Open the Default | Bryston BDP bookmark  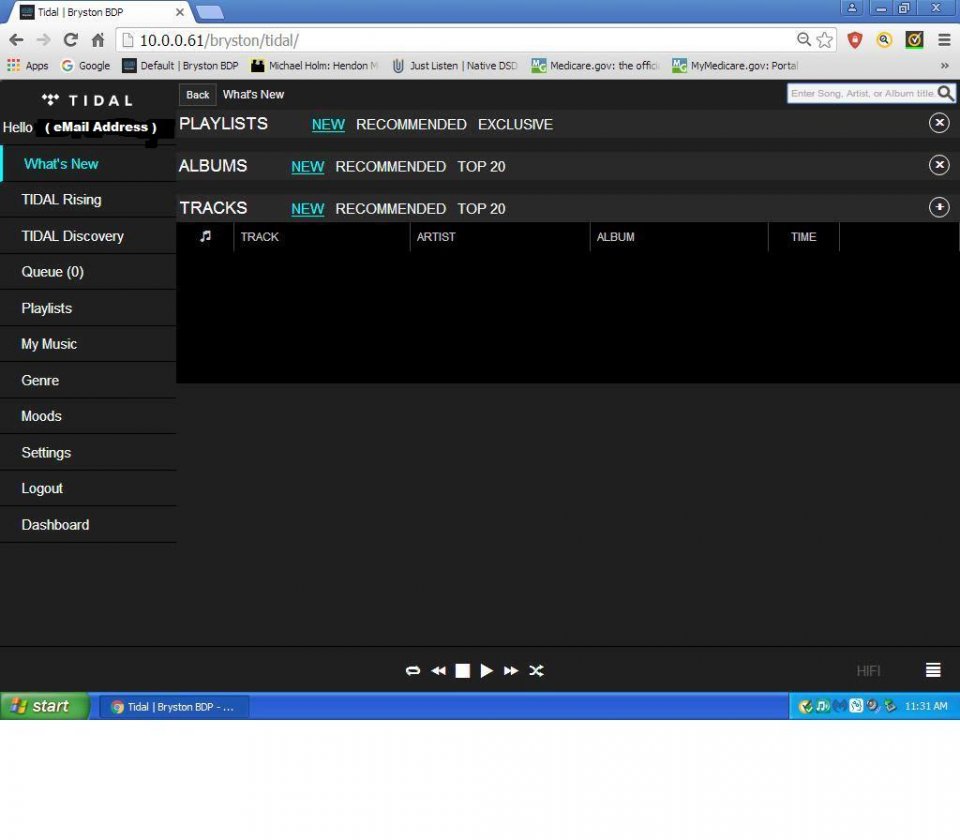click(181, 66)
